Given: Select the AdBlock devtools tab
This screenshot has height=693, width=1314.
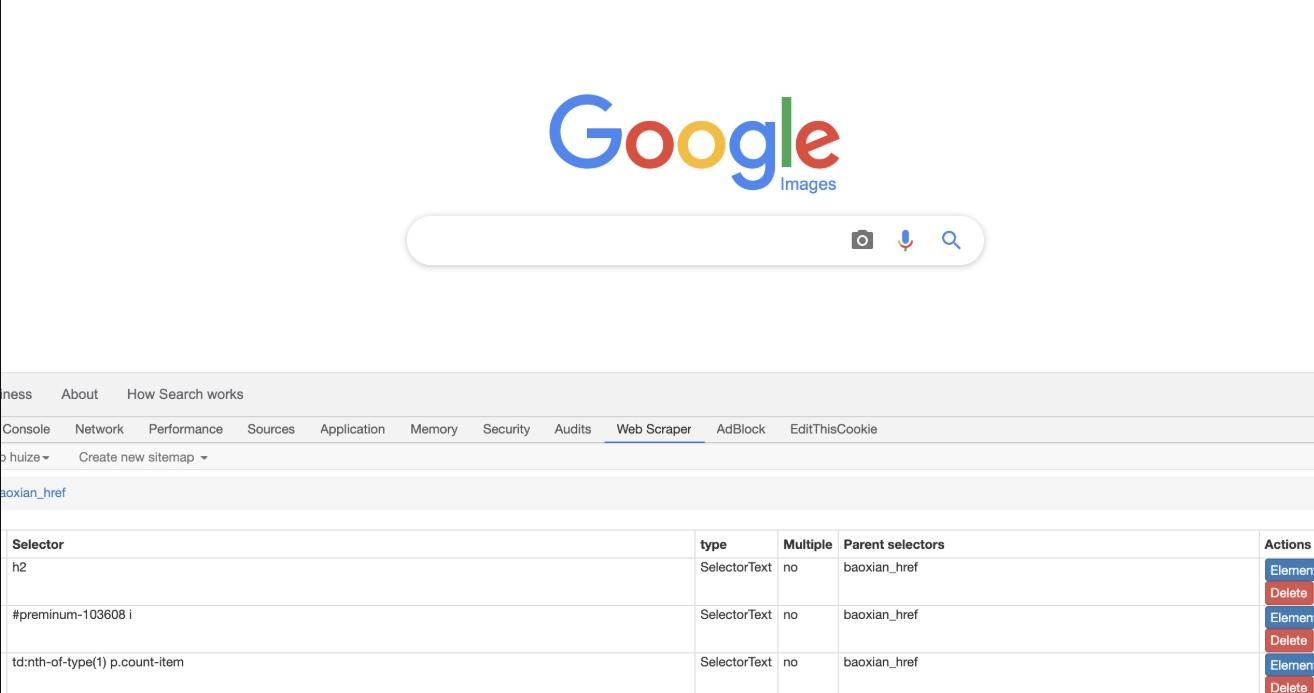Looking at the screenshot, I should coord(741,429).
